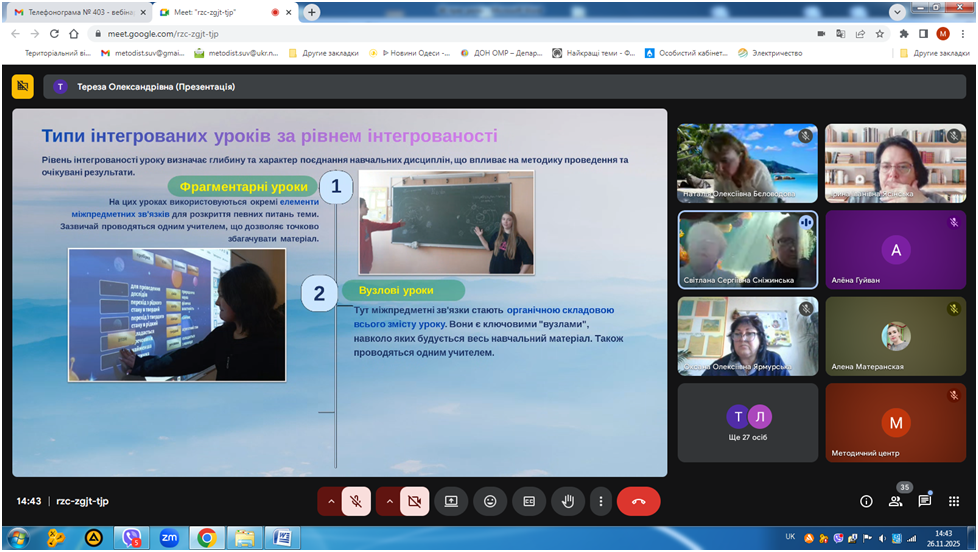Expand audio settings arrow beside microphone
978x552 pixels.
[330, 501]
